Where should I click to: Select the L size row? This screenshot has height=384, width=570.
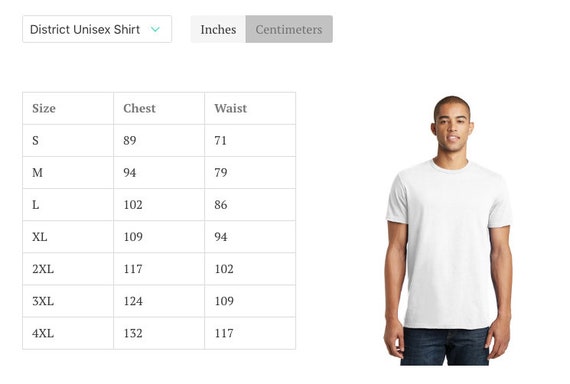click(x=159, y=205)
